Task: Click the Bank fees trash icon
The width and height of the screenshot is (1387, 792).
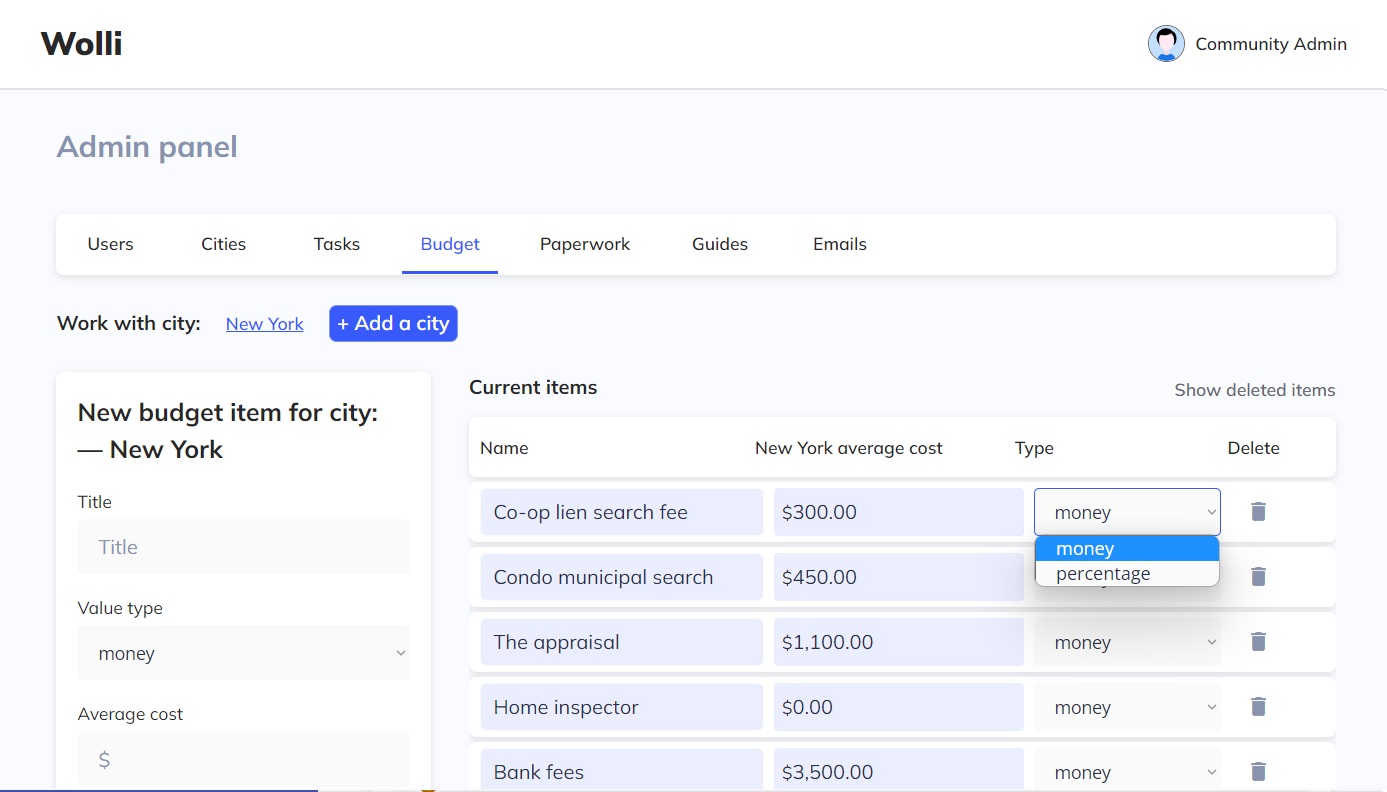Action: (1258, 771)
